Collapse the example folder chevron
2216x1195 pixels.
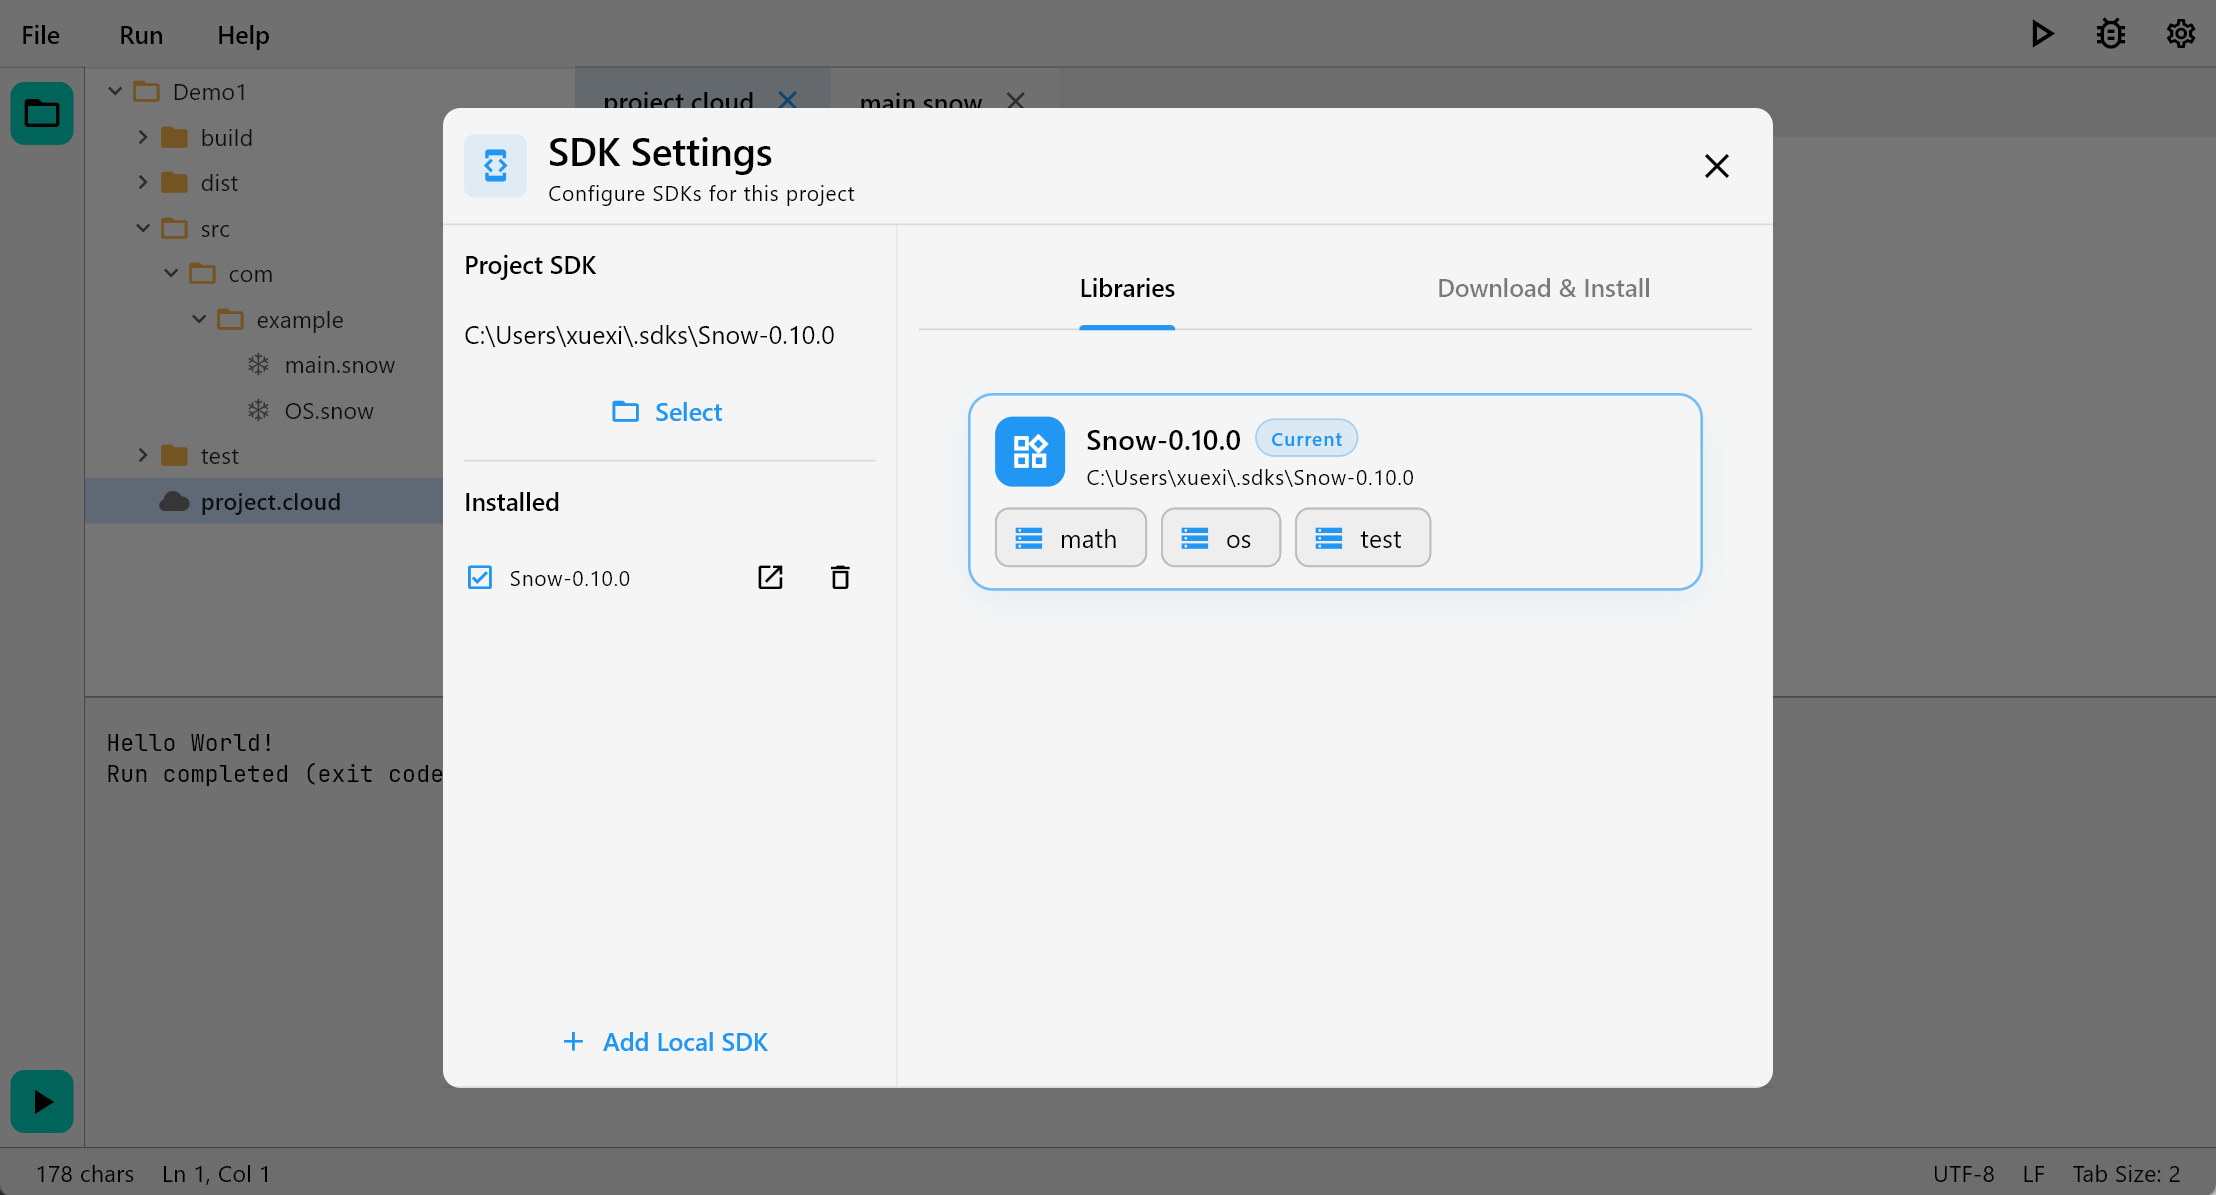point(199,320)
